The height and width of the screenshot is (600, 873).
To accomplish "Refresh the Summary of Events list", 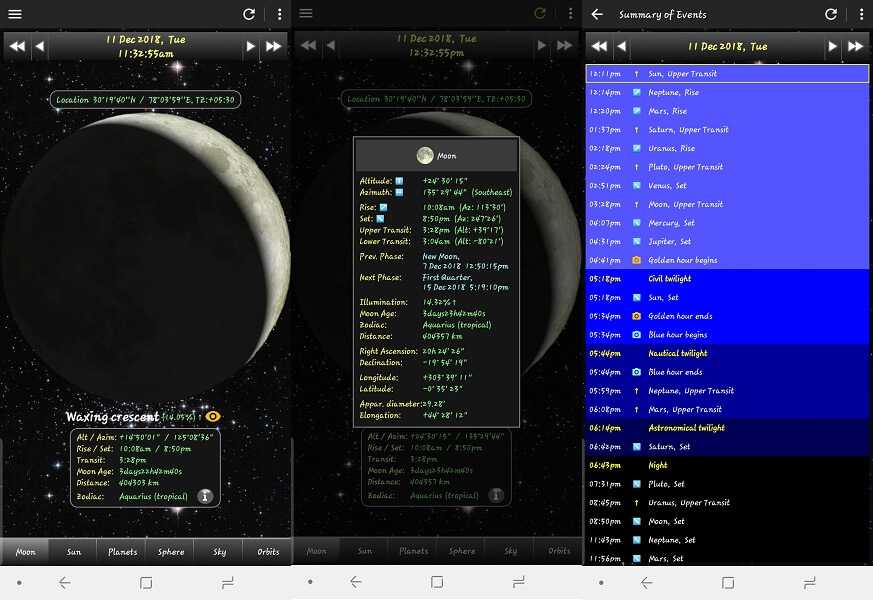I will [830, 14].
